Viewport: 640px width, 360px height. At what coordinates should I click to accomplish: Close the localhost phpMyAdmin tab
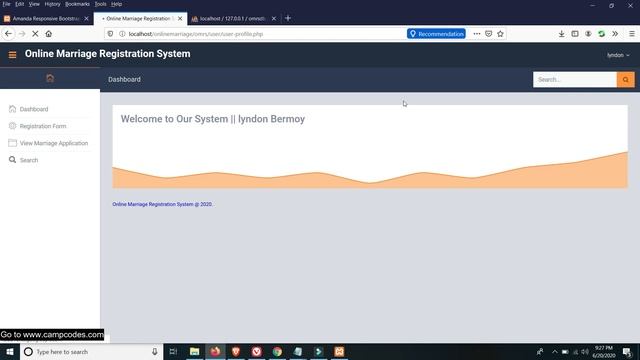pos(274,19)
